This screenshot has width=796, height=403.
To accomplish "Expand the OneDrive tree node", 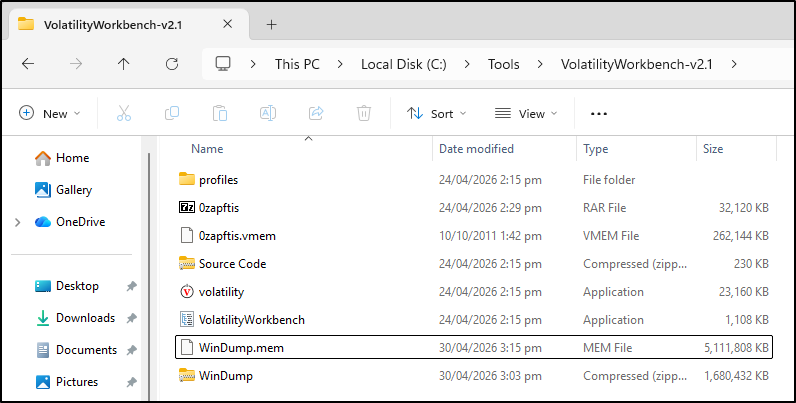I will coord(18,222).
